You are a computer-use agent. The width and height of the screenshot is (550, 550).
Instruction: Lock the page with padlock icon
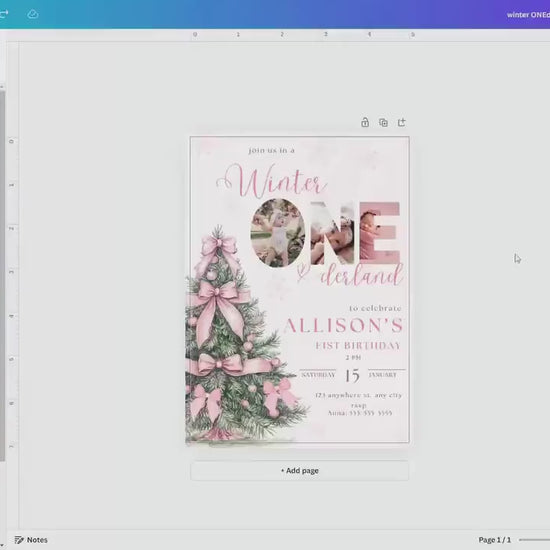(x=365, y=122)
